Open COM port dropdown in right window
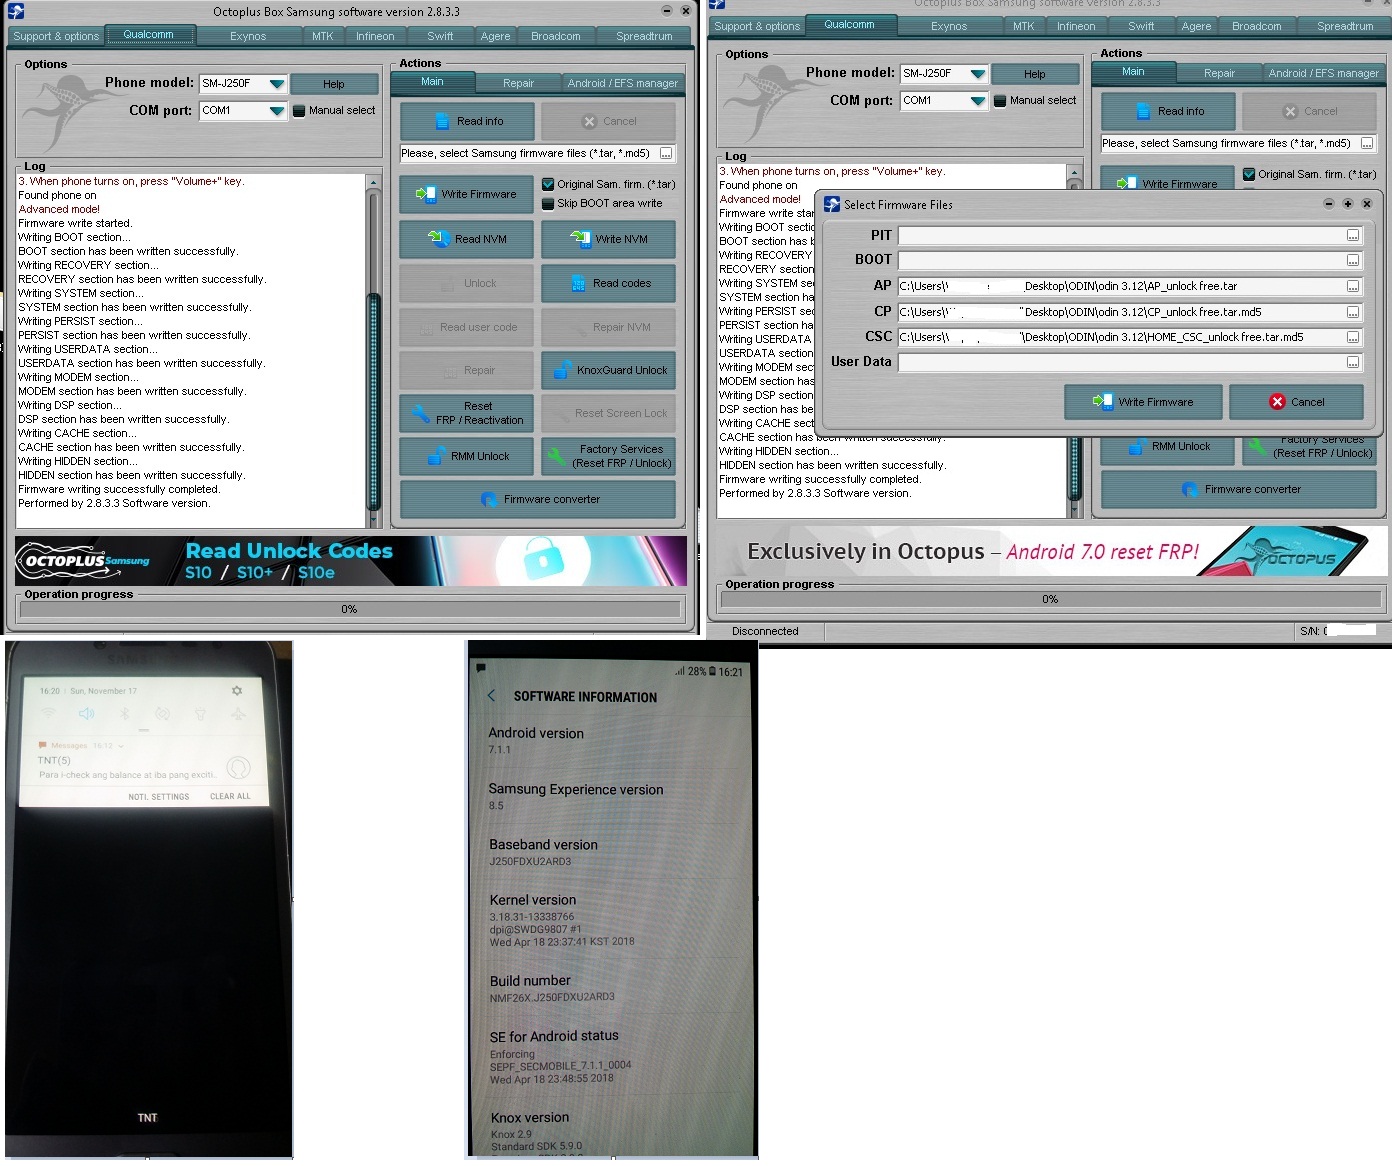This screenshot has width=1392, height=1166. [978, 101]
